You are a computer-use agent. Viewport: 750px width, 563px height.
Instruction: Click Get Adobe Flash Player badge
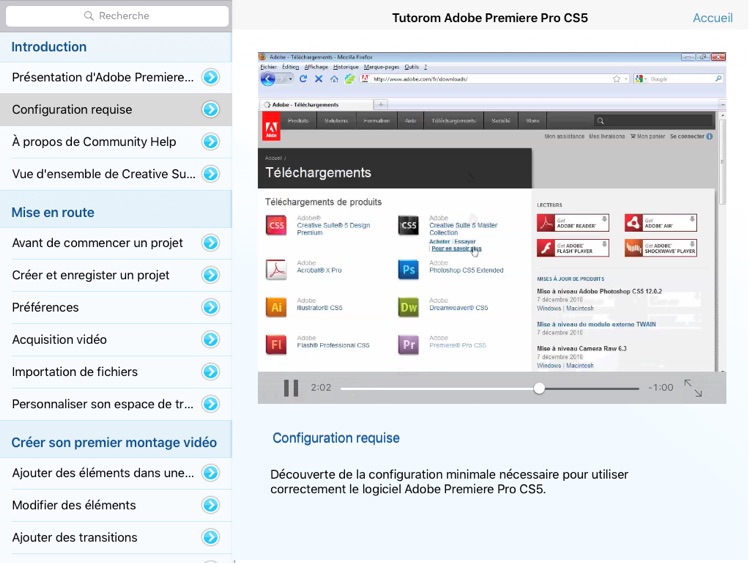(573, 248)
